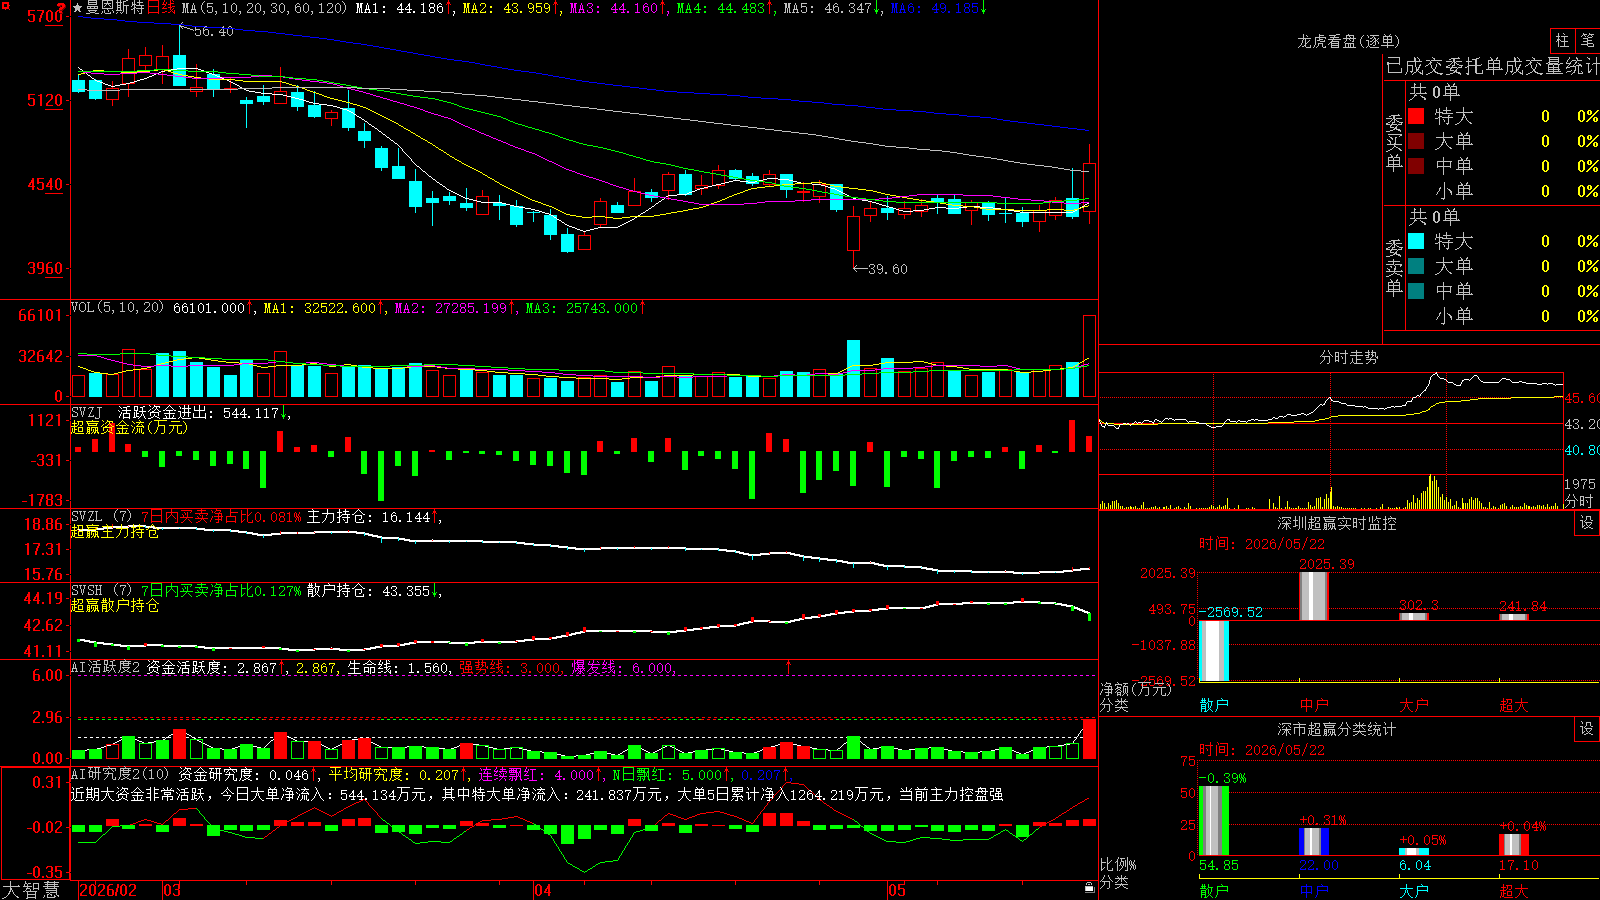Click the AI研究度2(10) indicator title
Image resolution: width=1600 pixels, height=900 pixels.
(120, 774)
